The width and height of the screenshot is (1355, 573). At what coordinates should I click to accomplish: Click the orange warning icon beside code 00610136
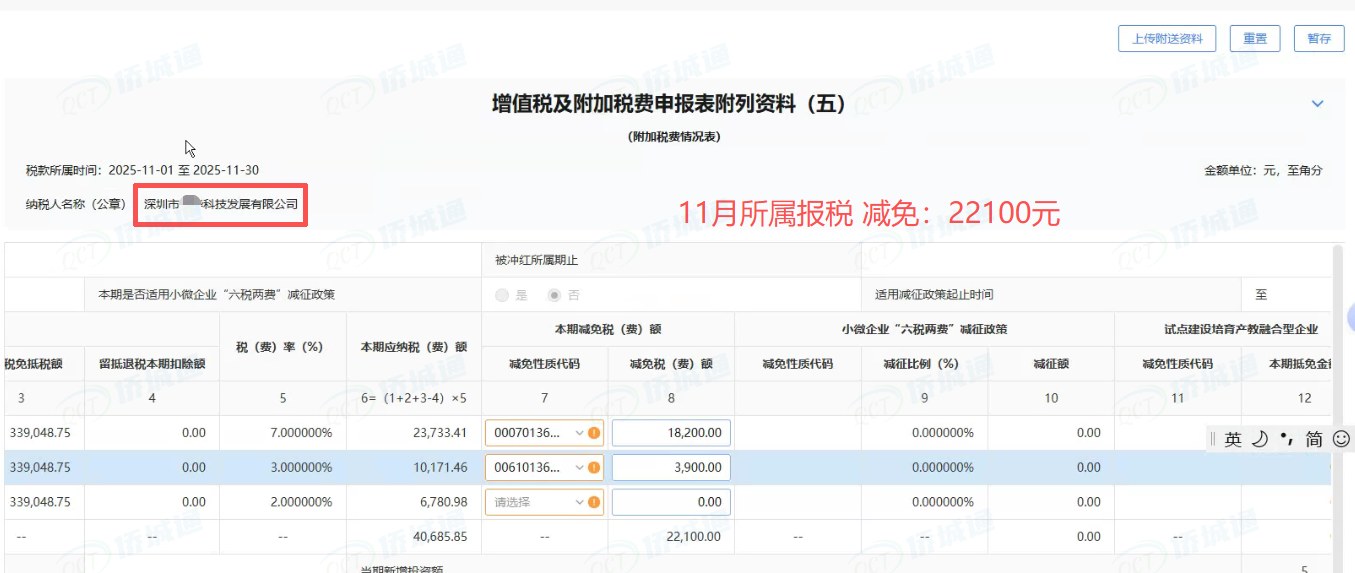pyautogui.click(x=594, y=467)
